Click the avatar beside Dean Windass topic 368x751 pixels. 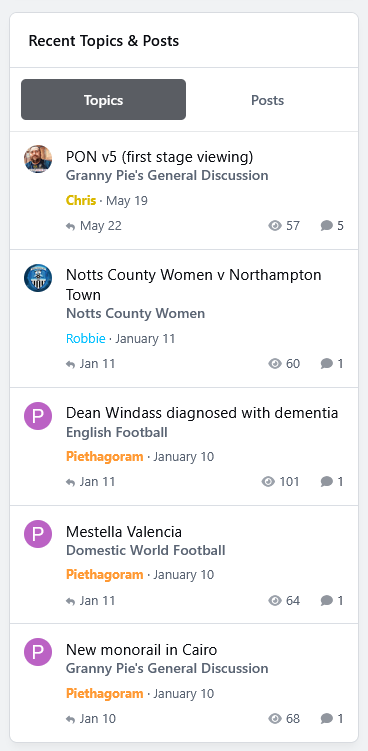[38, 416]
